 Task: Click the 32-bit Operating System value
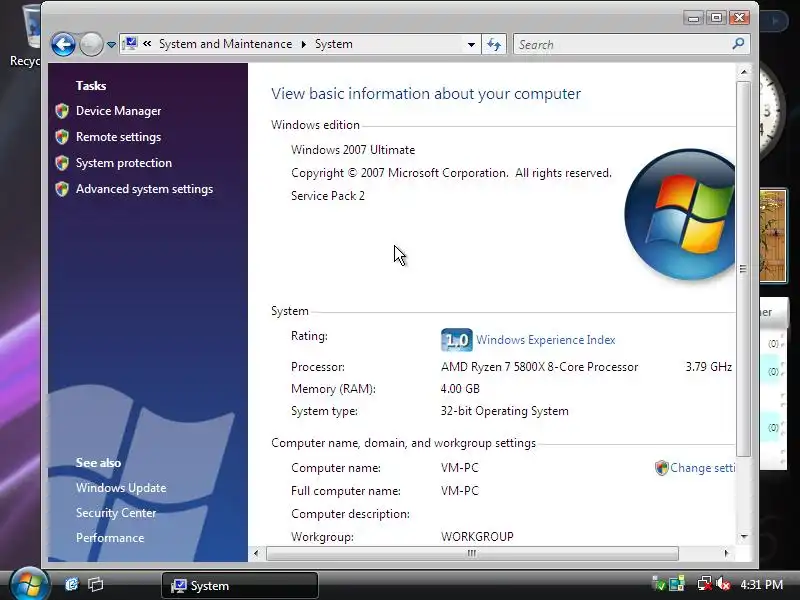[x=505, y=411]
